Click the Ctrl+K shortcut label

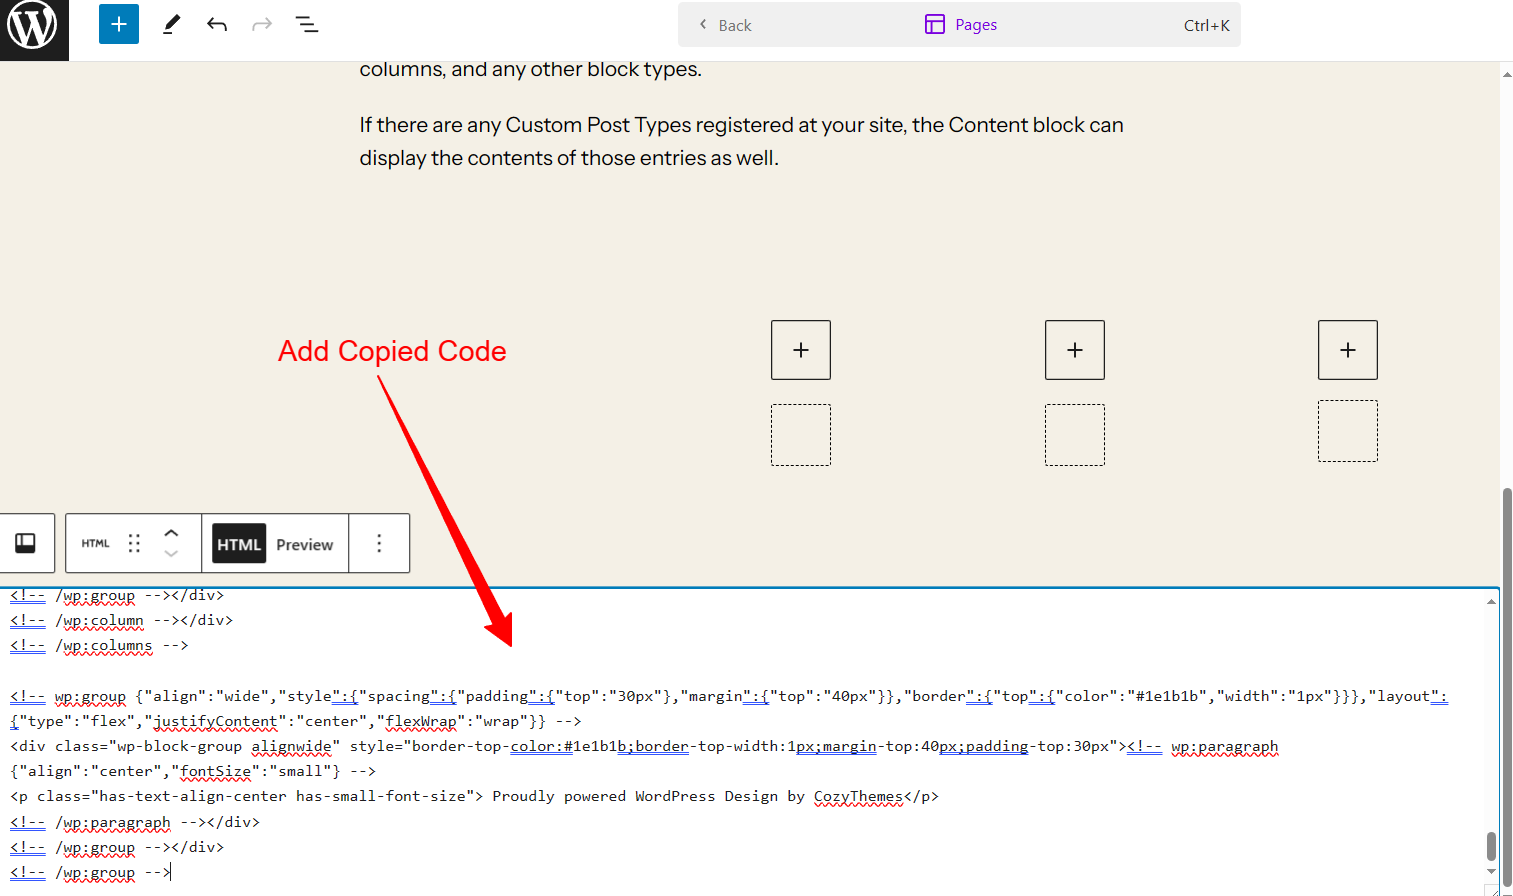click(x=1206, y=25)
